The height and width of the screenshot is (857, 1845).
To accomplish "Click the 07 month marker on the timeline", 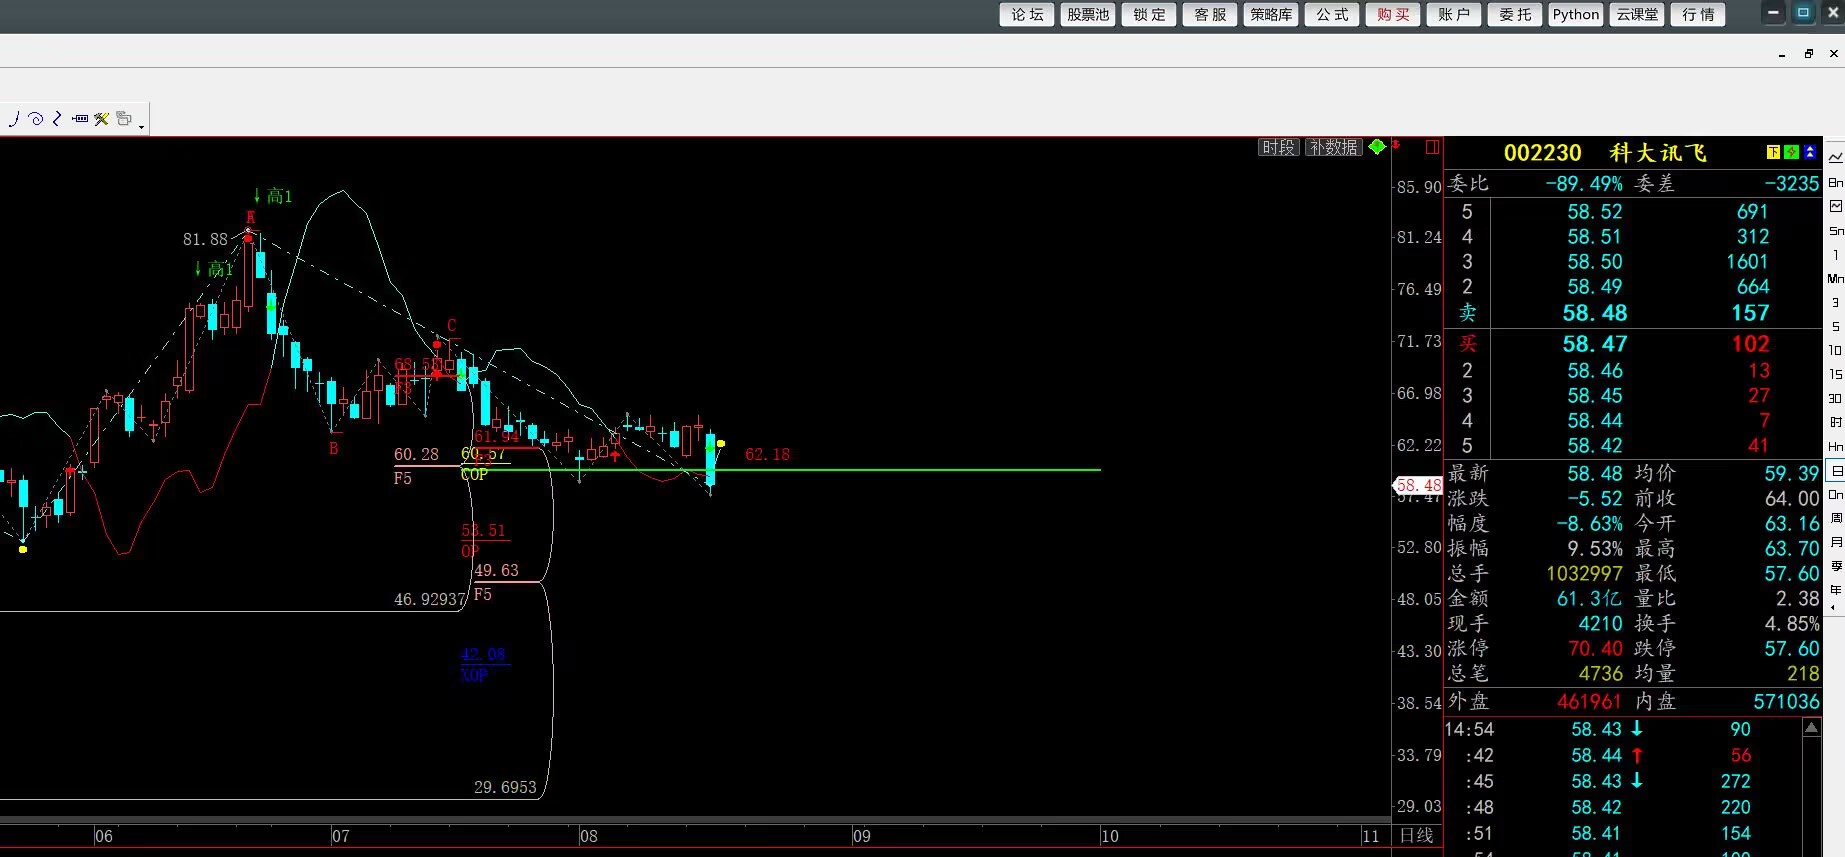I will click(x=341, y=836).
